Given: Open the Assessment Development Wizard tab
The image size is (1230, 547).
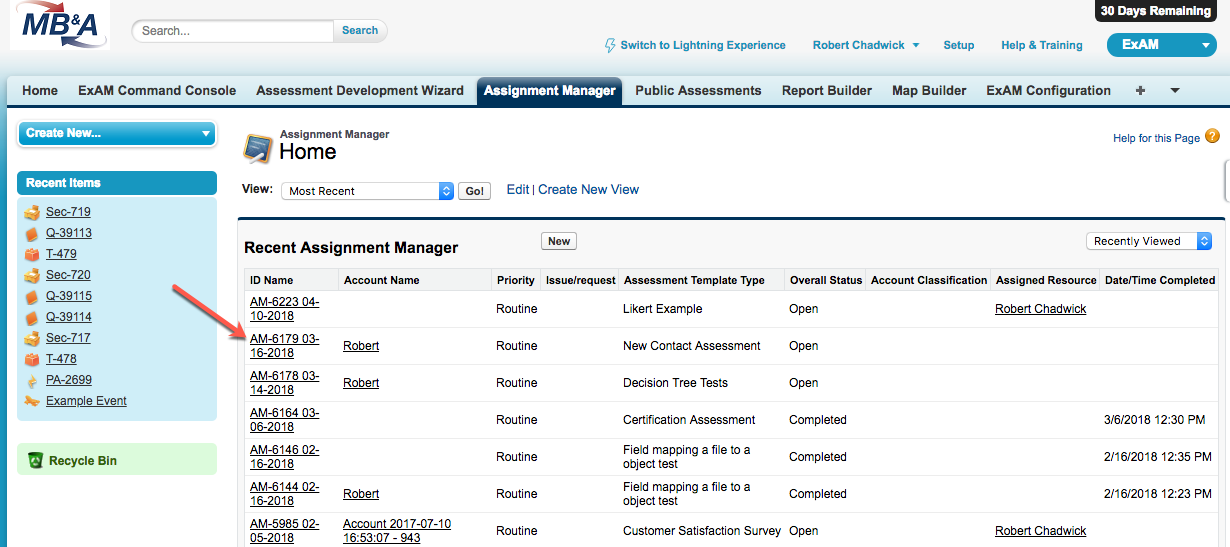Looking at the screenshot, I should pyautogui.click(x=360, y=90).
